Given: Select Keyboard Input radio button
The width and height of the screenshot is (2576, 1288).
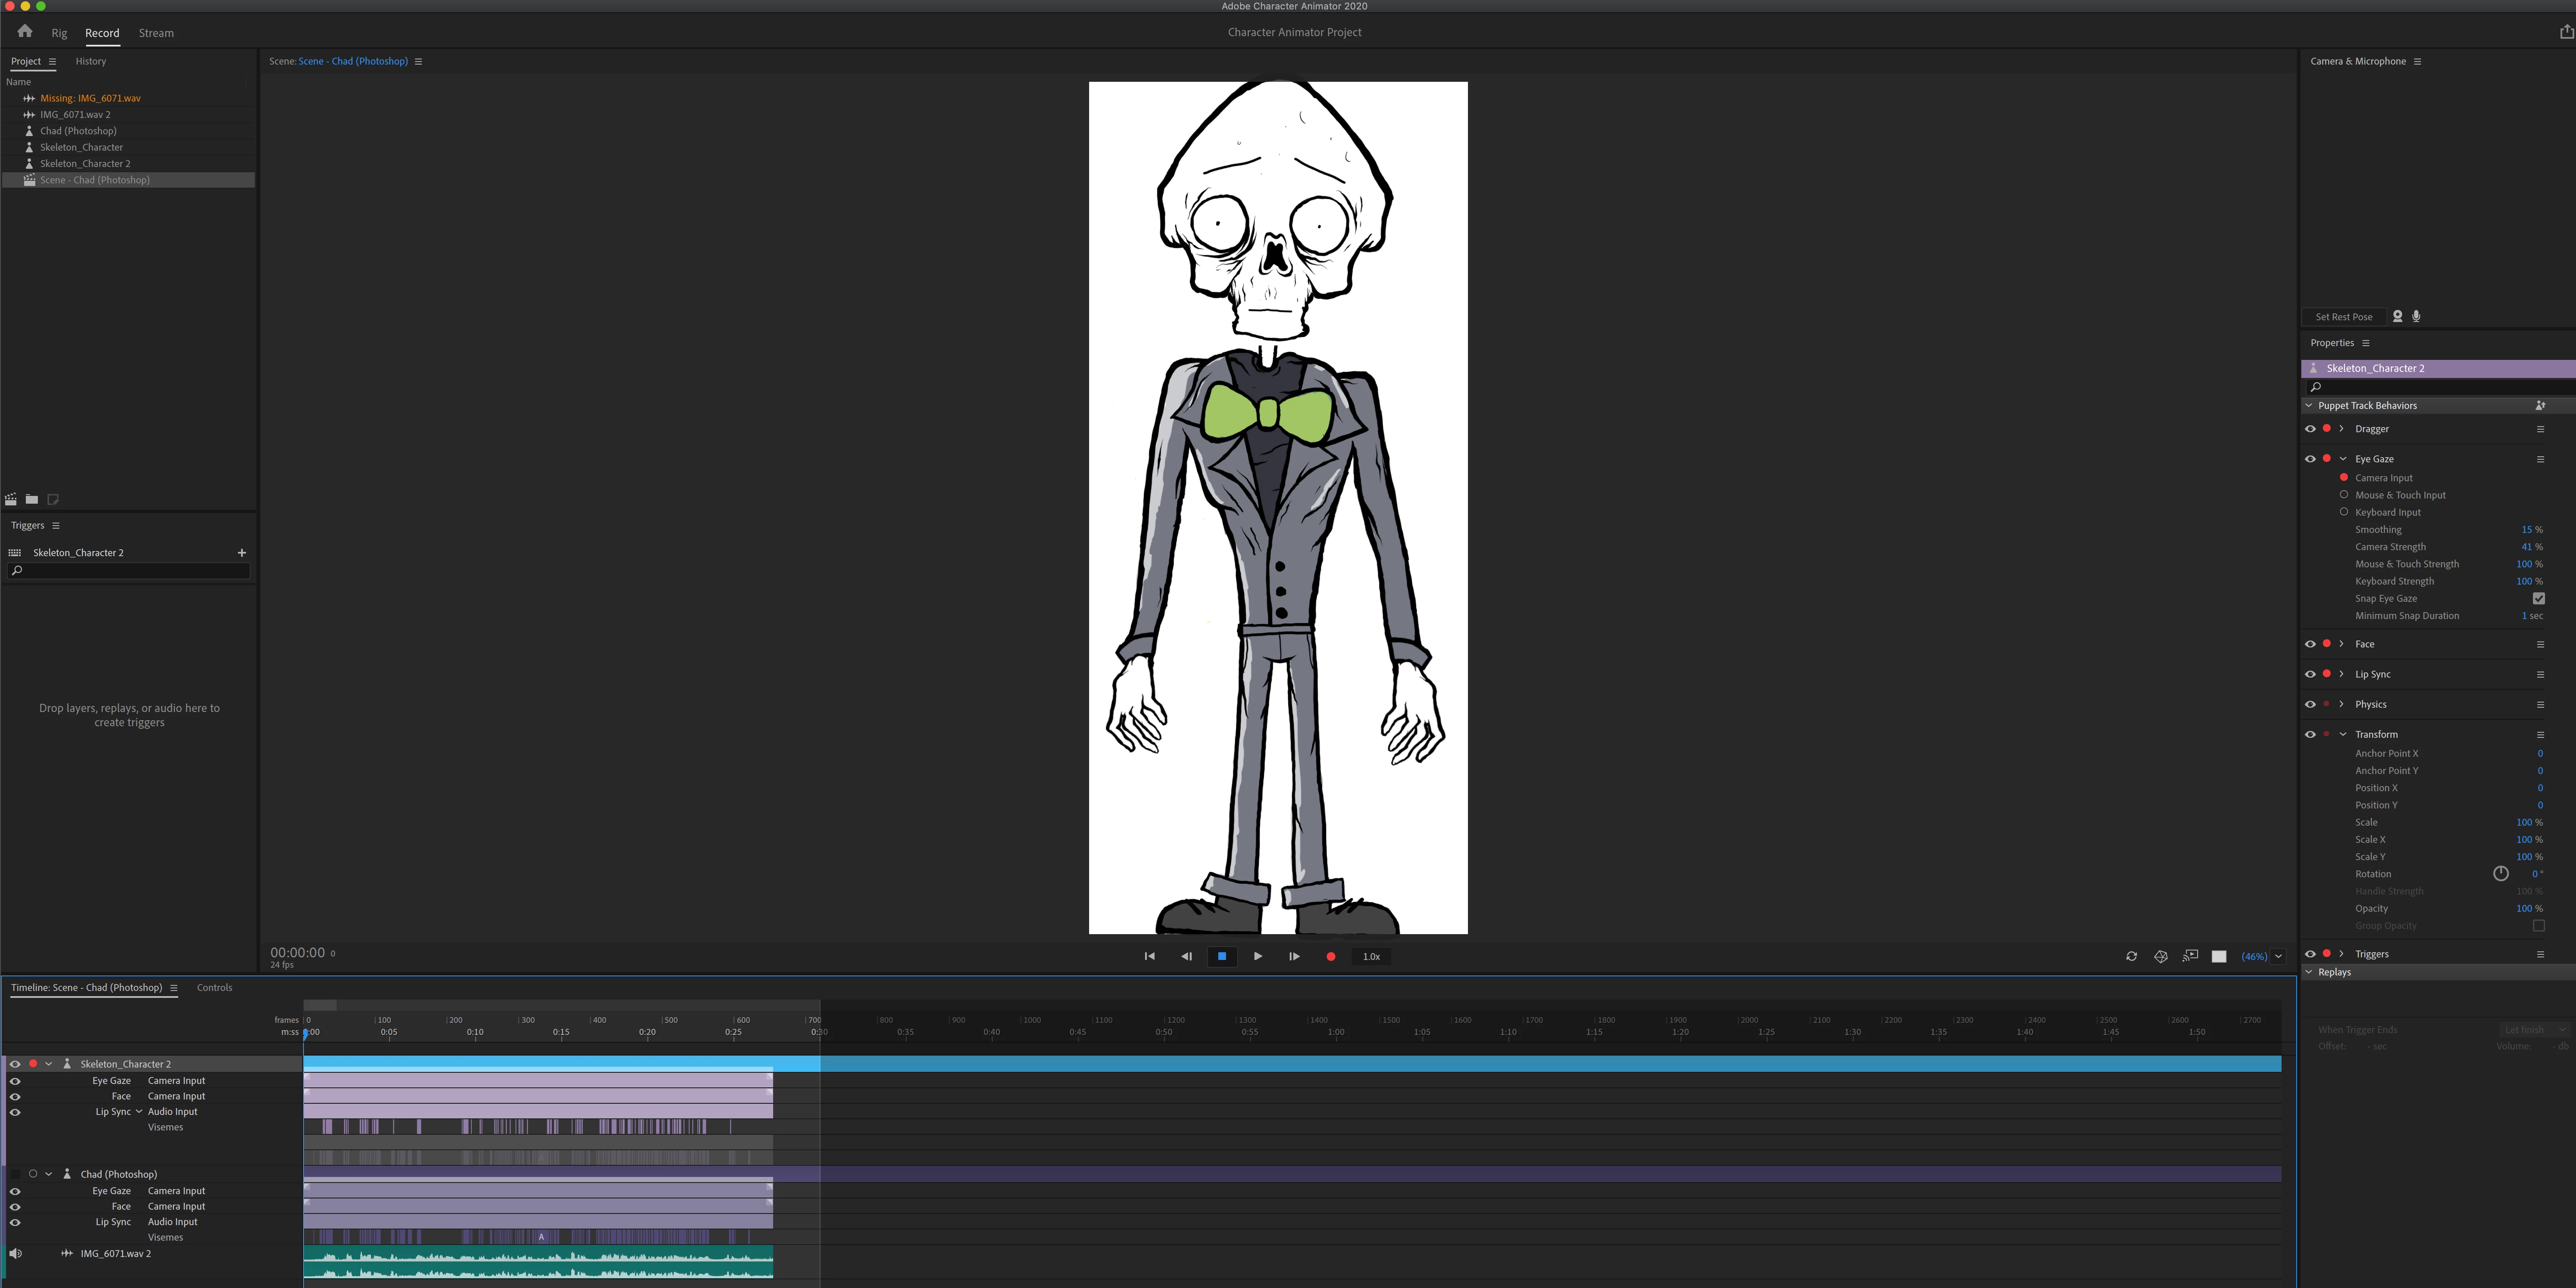Looking at the screenshot, I should pos(2344,511).
